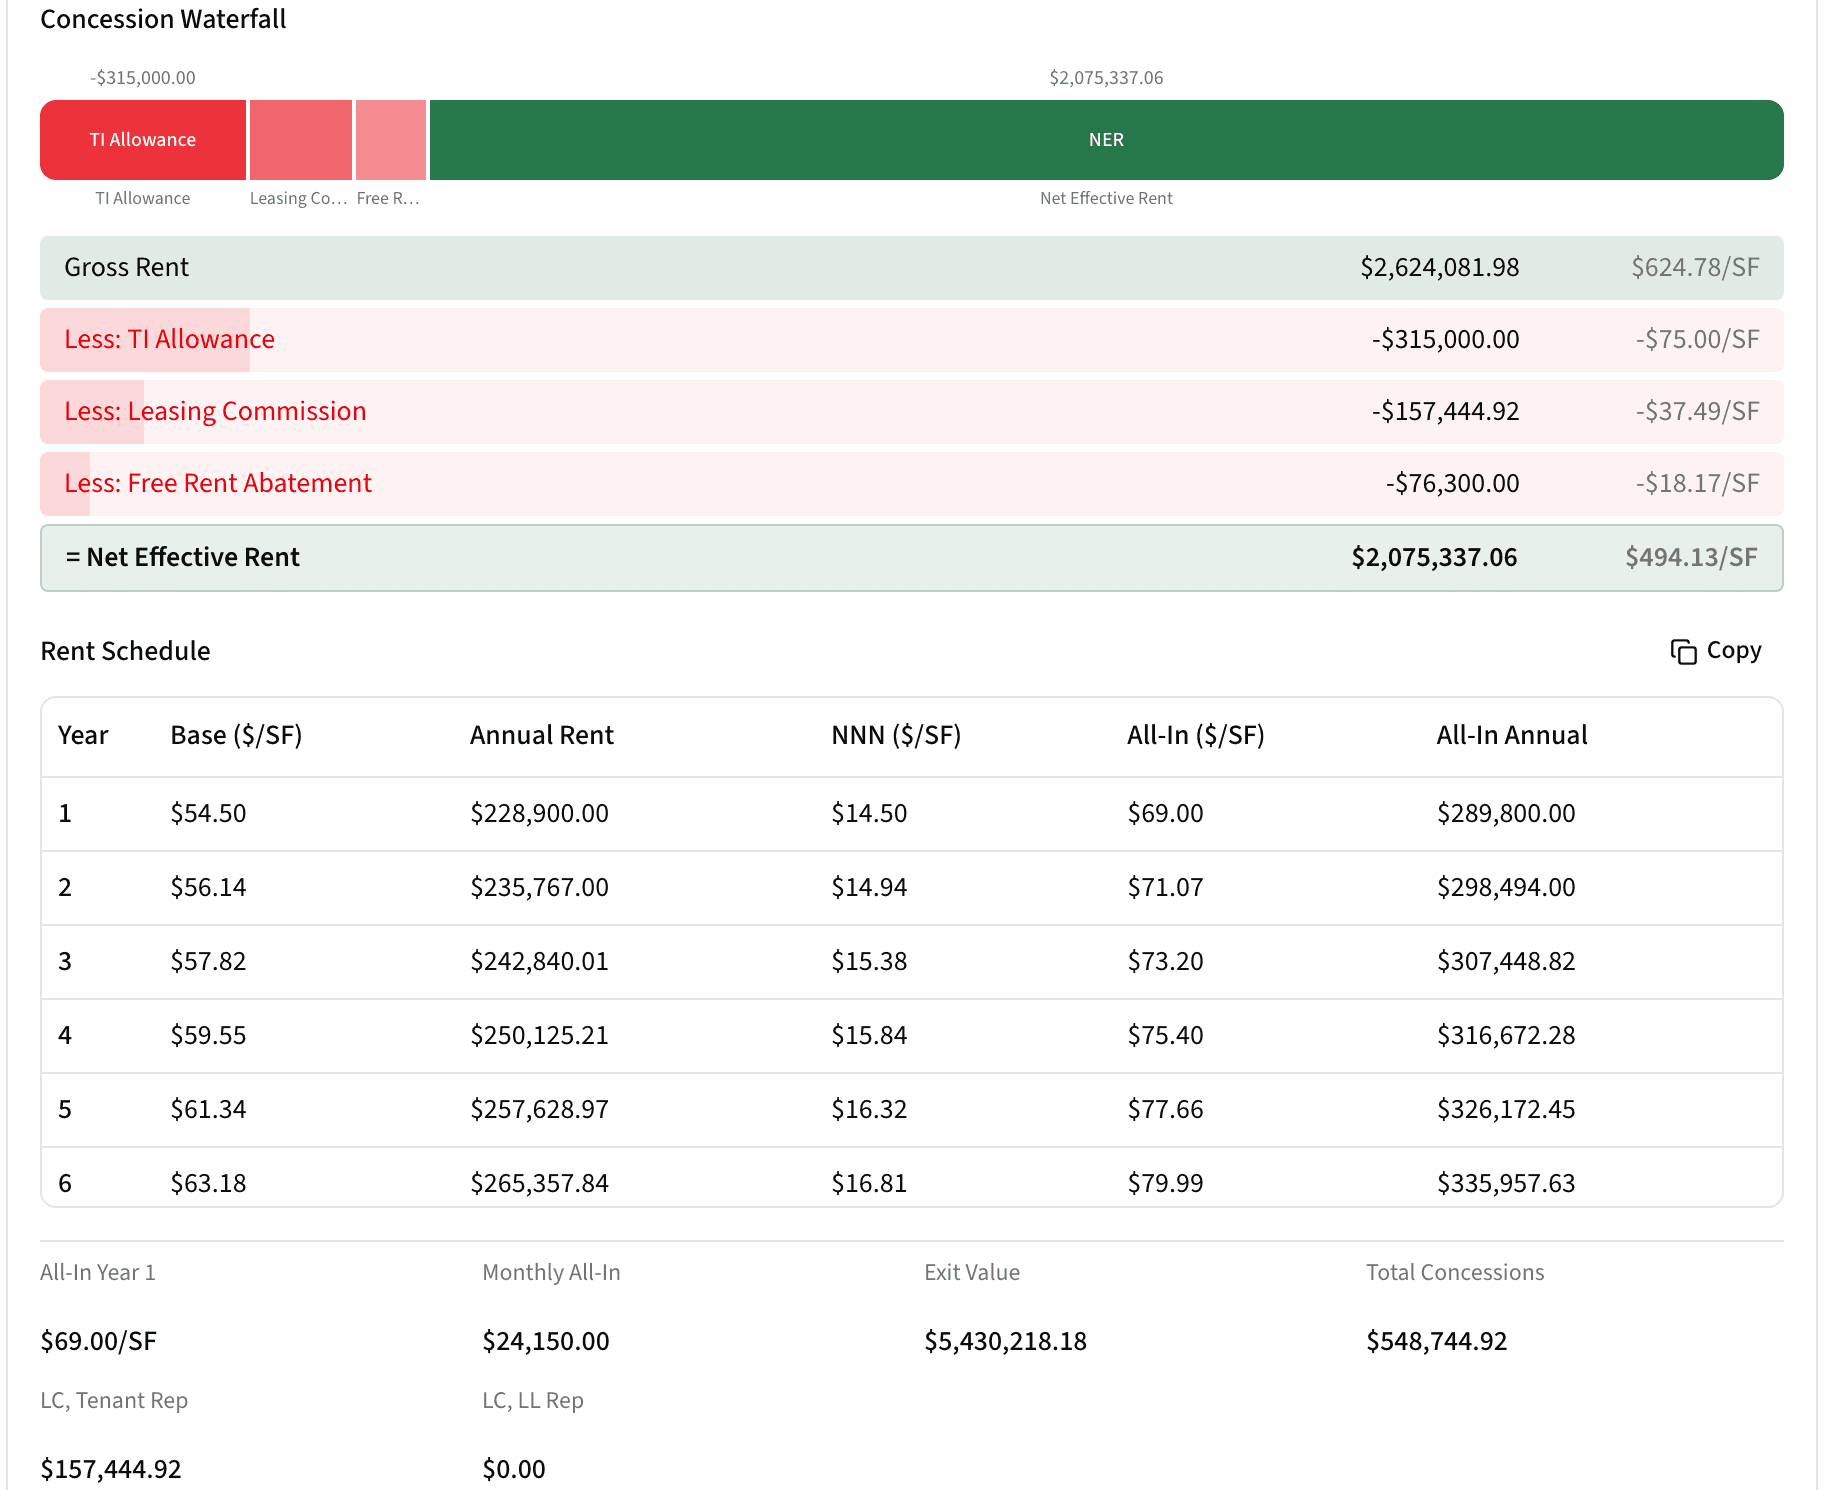Click year 6 annual rent $265,357.84
The width and height of the screenshot is (1824, 1490).
[x=539, y=1184]
